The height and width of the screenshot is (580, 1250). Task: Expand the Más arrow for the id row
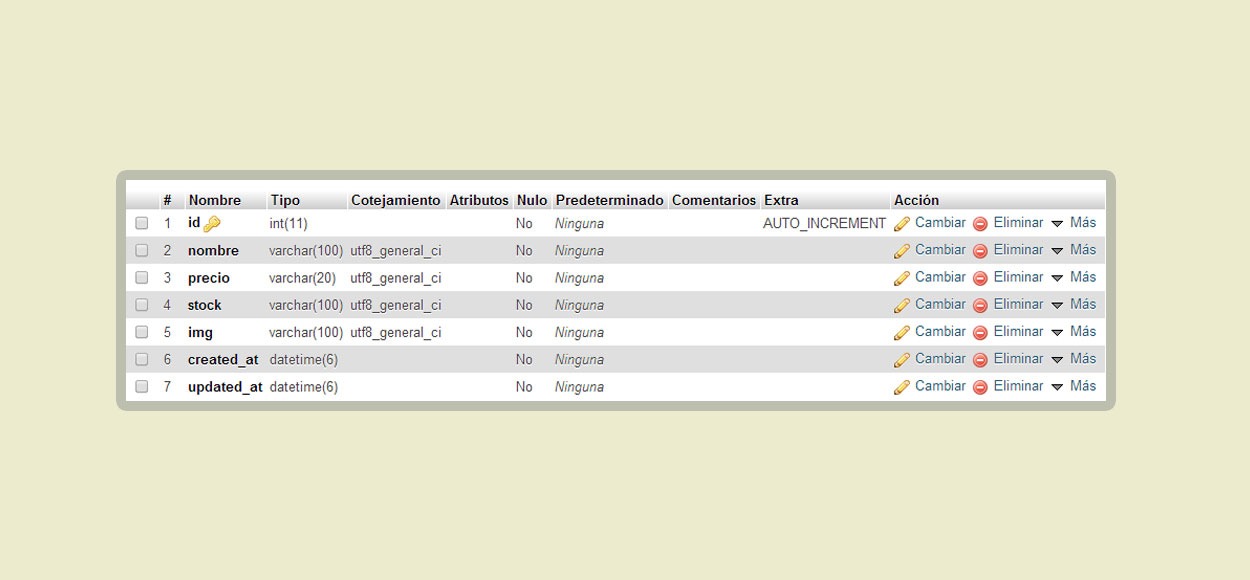pos(1057,224)
